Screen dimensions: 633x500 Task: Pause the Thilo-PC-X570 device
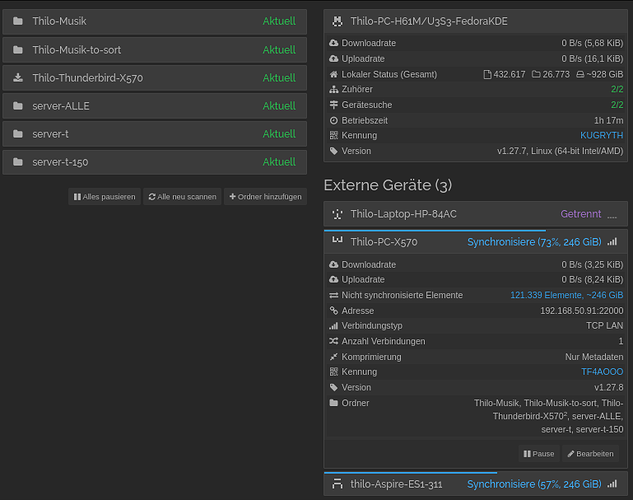(539, 454)
